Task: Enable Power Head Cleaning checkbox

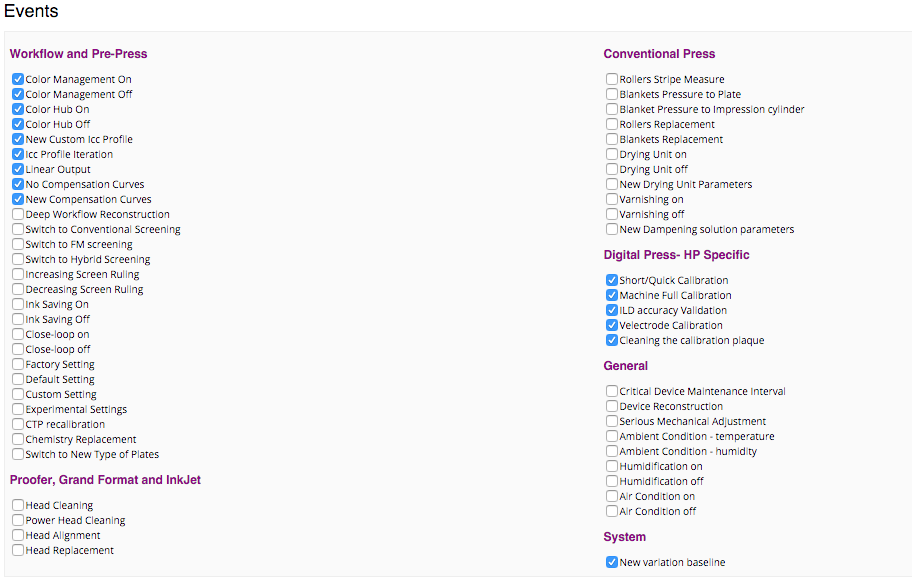Action: pyautogui.click(x=18, y=520)
